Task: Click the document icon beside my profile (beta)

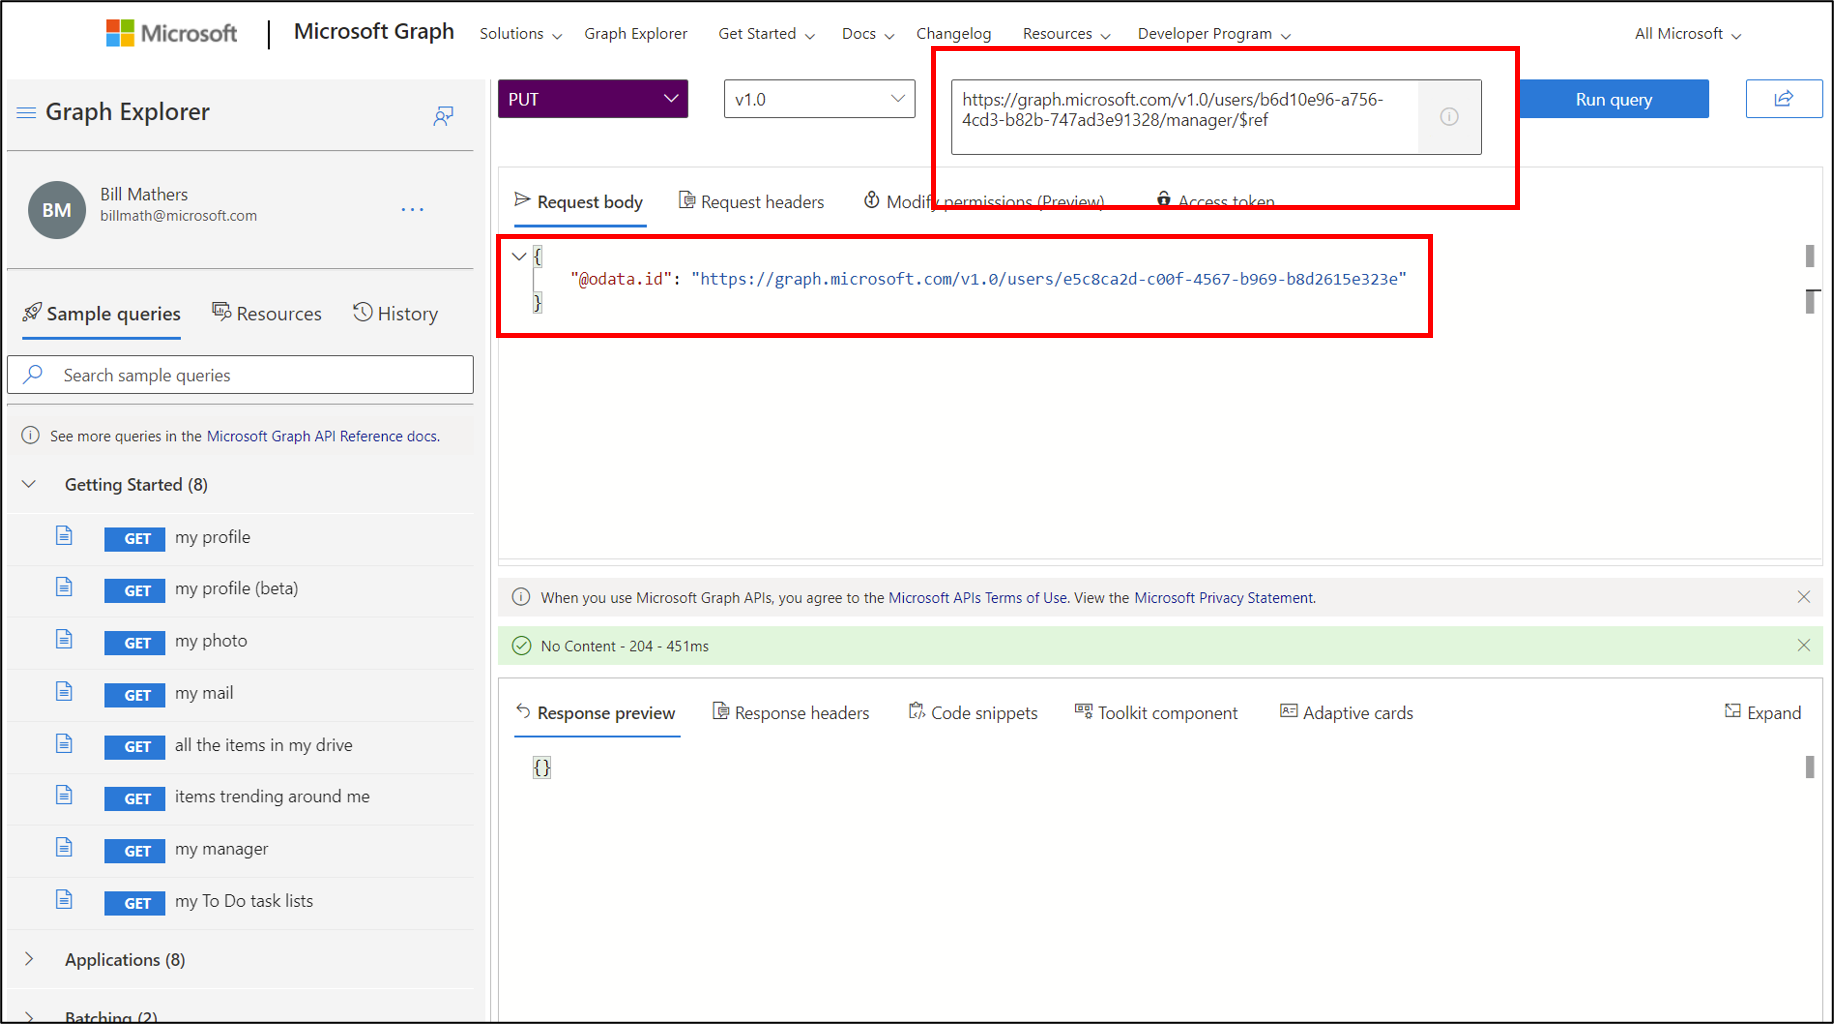Action: [x=64, y=587]
